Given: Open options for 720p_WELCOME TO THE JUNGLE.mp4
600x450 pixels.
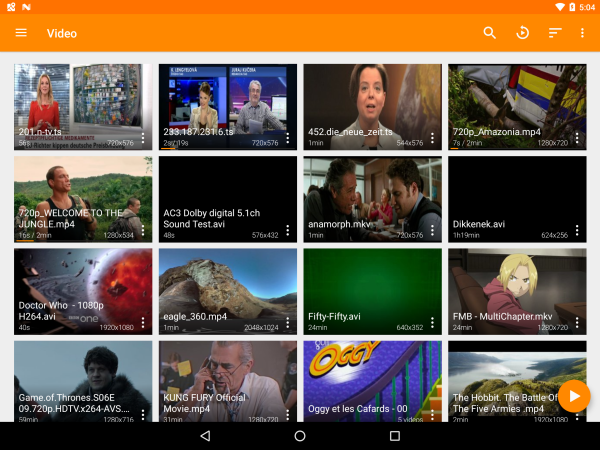Looking at the screenshot, I should (143, 230).
